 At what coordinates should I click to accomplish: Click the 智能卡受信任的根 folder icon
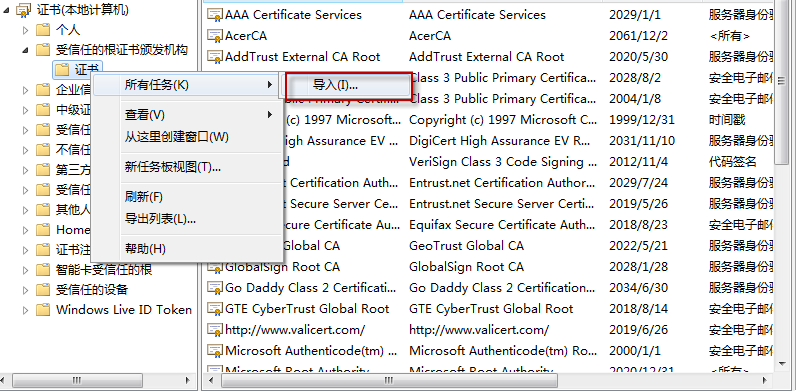click(43, 270)
